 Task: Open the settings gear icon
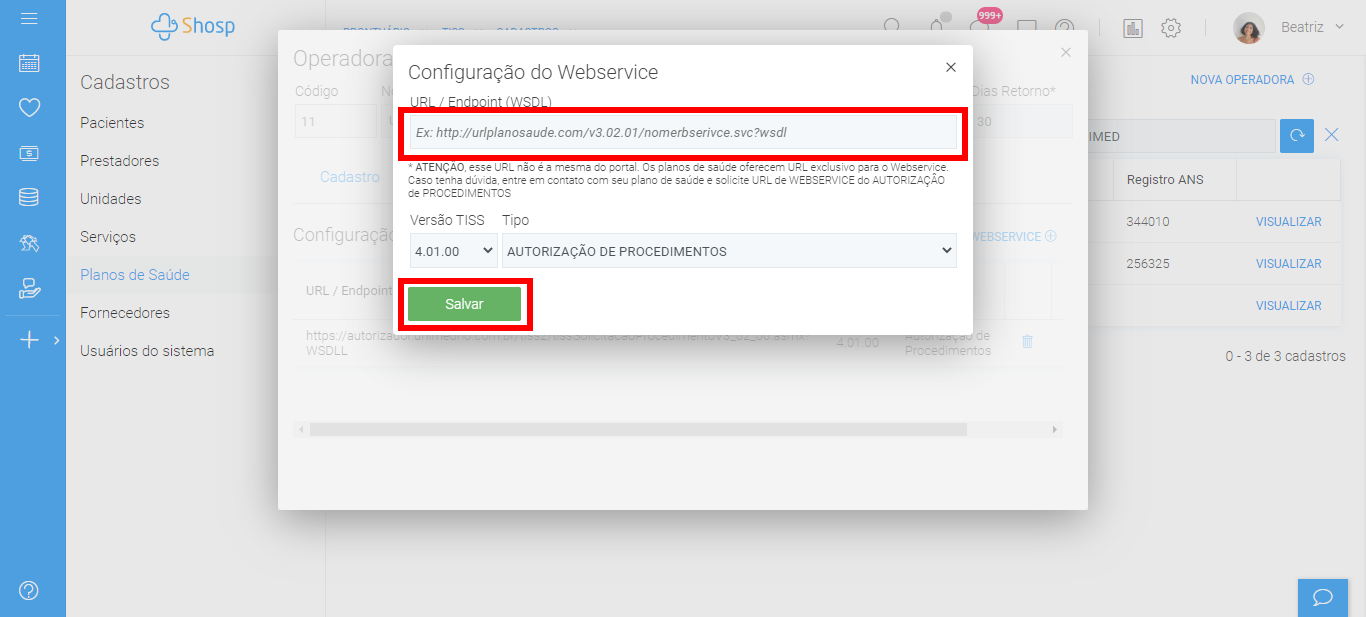(1171, 28)
